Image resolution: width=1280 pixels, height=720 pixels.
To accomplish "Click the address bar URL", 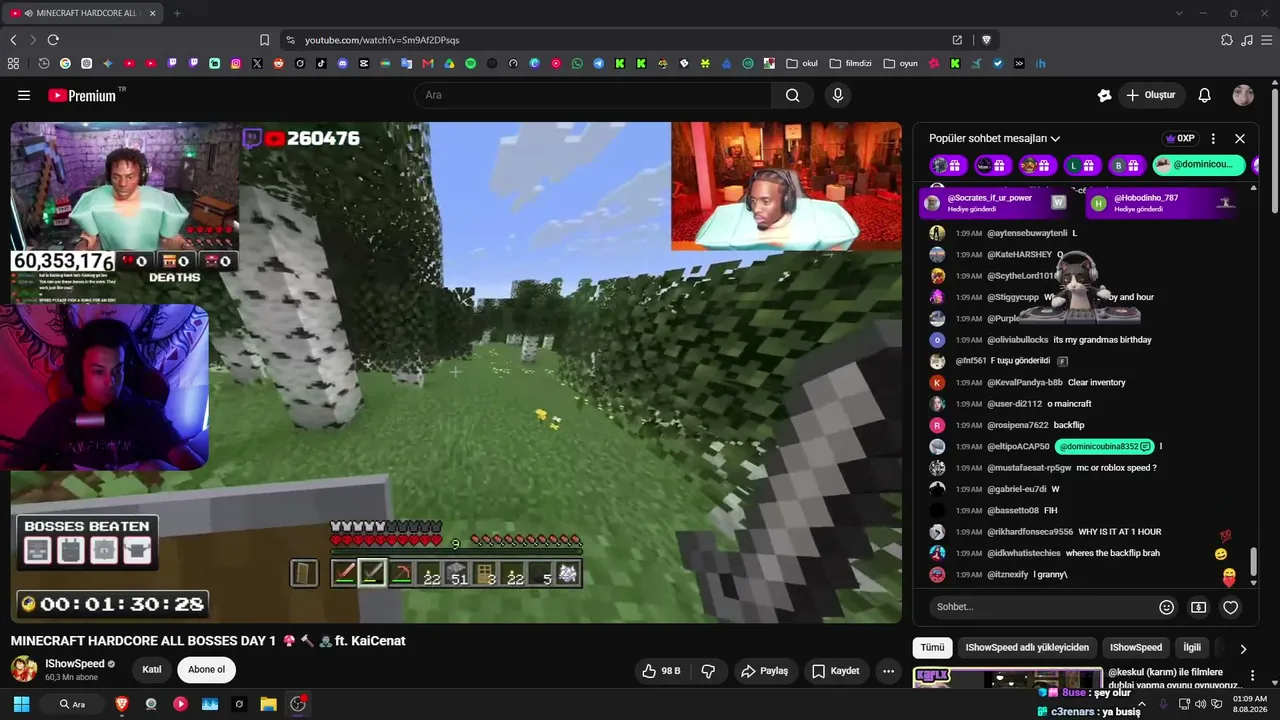I will [382, 40].
